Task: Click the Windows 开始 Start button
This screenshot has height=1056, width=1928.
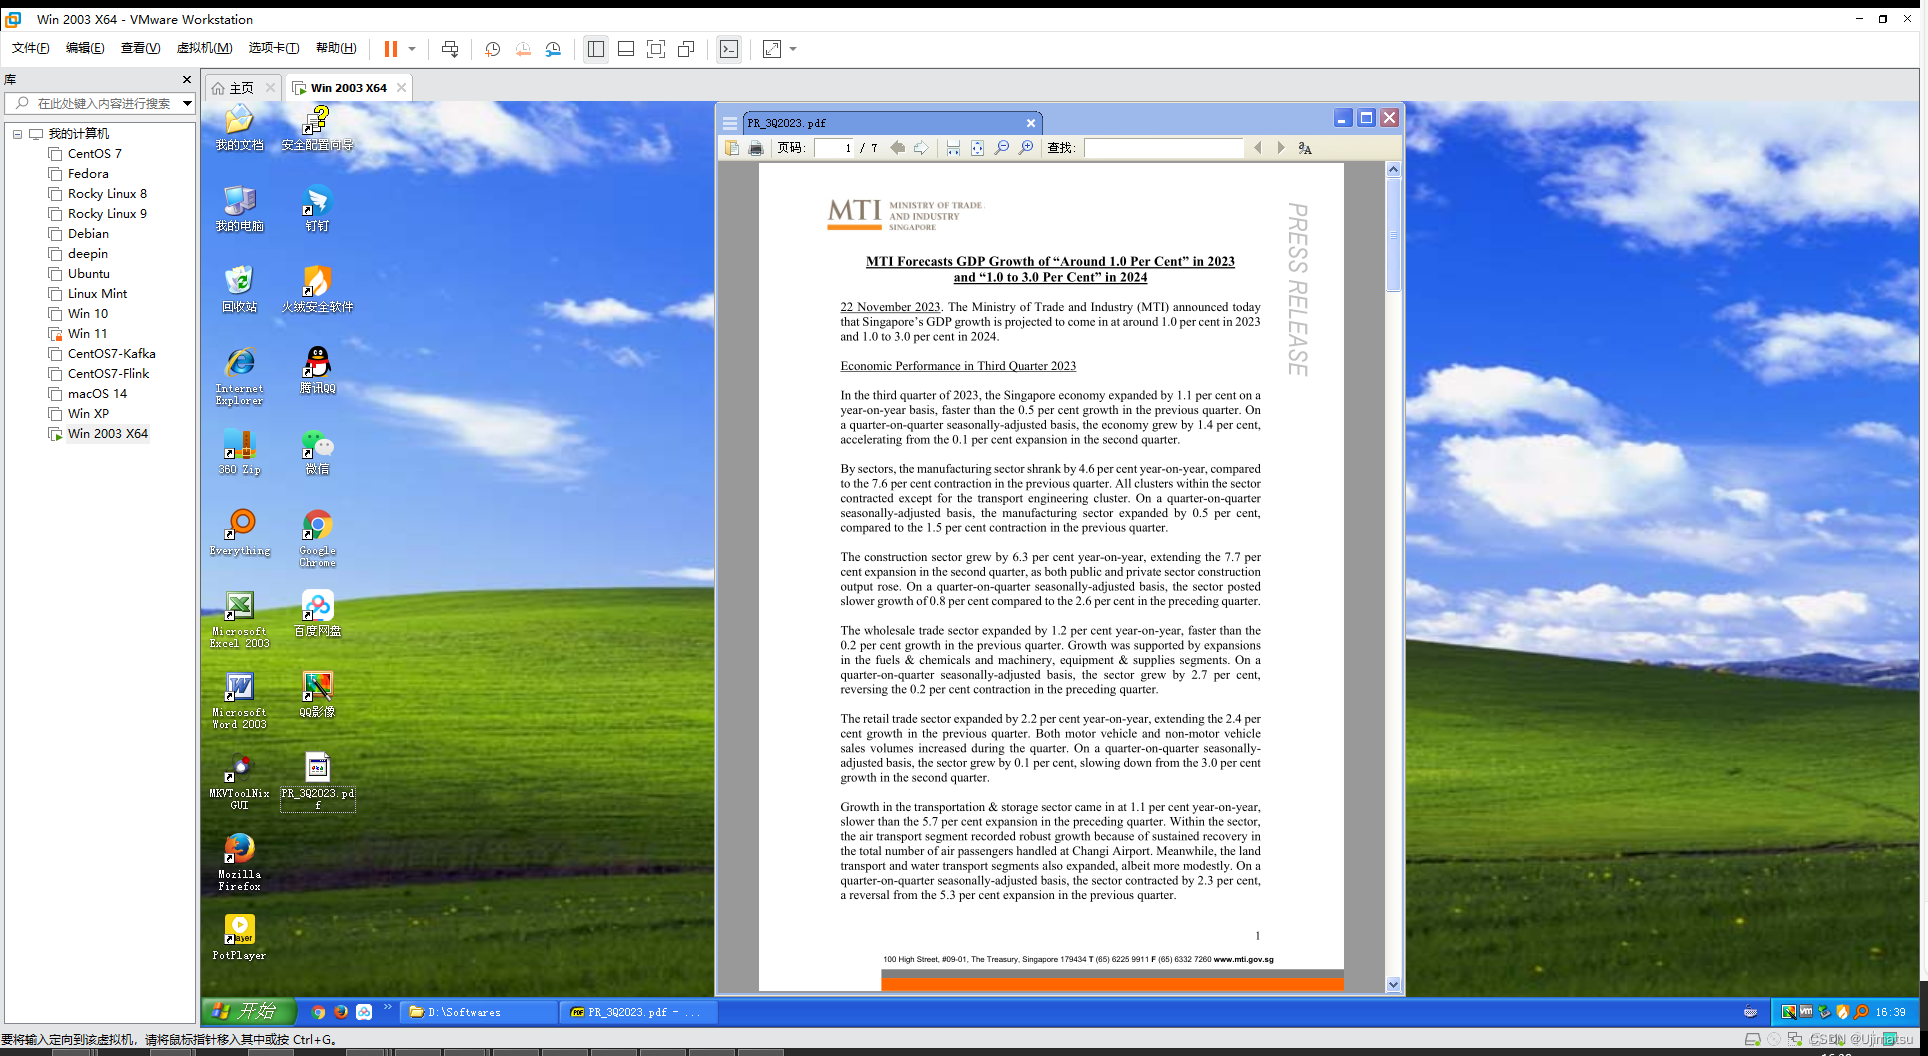Action: 249,1011
